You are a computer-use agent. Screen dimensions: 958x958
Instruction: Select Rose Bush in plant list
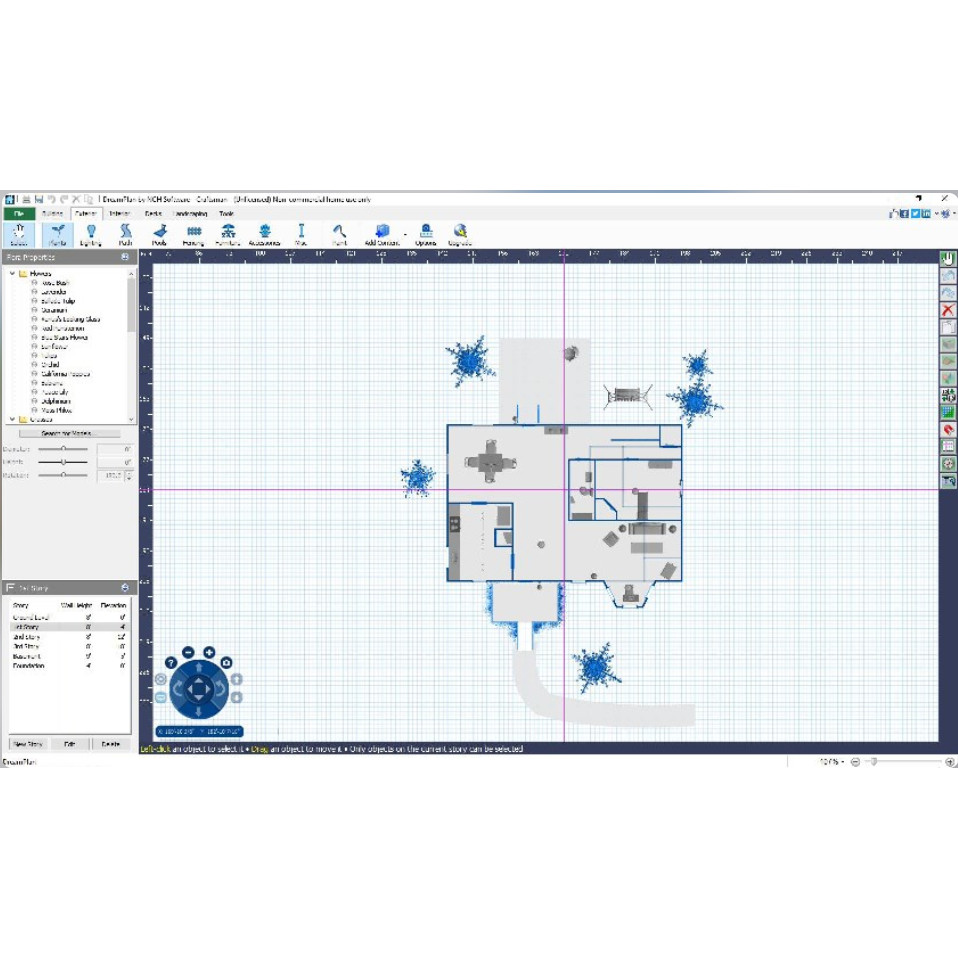click(x=55, y=283)
